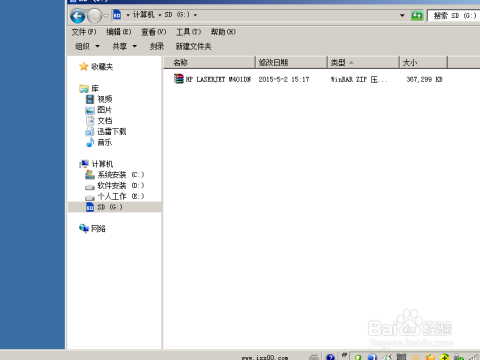
Task: Click the green refresh button
Action: (417, 15)
